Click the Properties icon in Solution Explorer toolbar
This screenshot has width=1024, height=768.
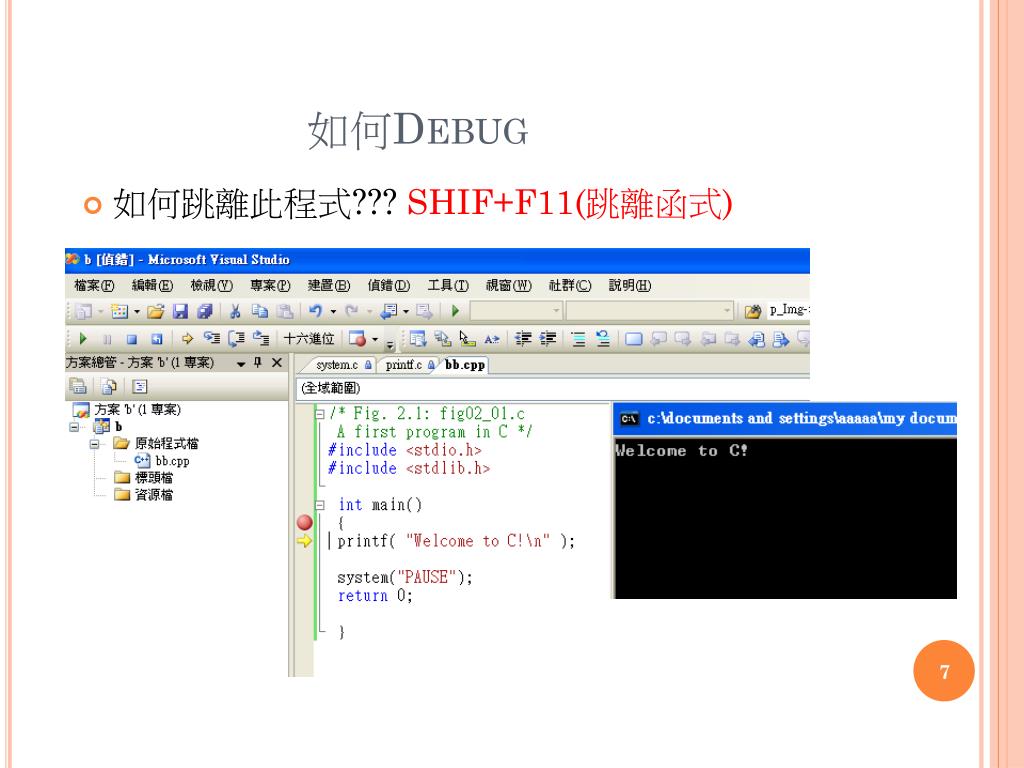(x=78, y=386)
